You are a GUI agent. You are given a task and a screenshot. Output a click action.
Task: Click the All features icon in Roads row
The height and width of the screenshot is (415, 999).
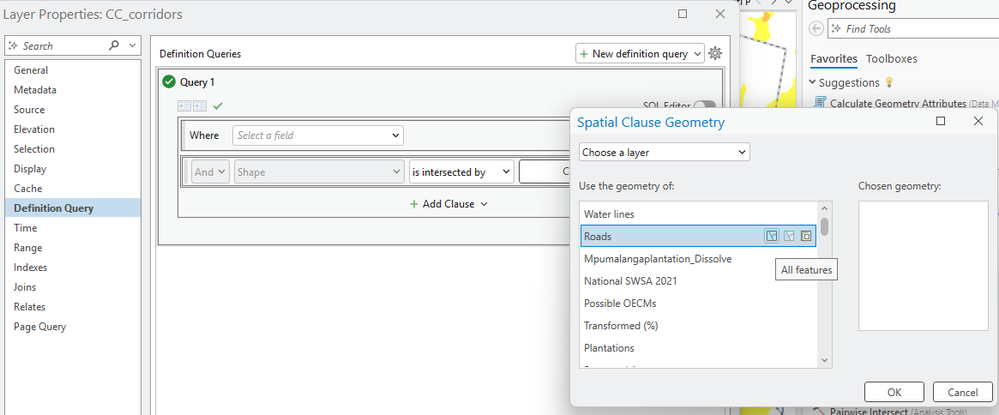[772, 236]
